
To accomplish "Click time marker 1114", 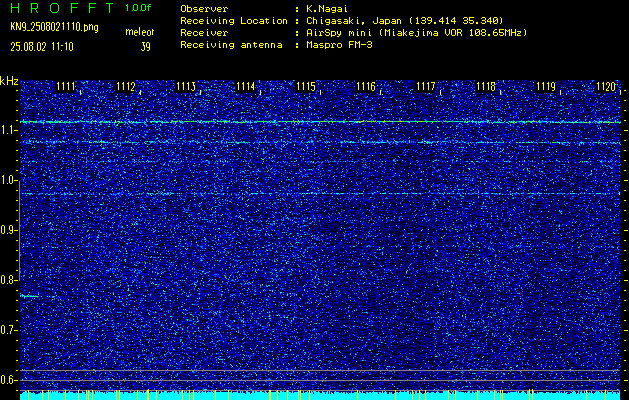I will coord(246,86).
